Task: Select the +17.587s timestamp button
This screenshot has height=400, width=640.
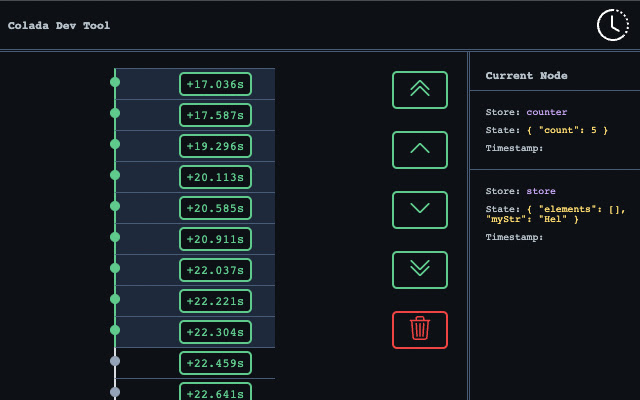Action: [x=215, y=115]
